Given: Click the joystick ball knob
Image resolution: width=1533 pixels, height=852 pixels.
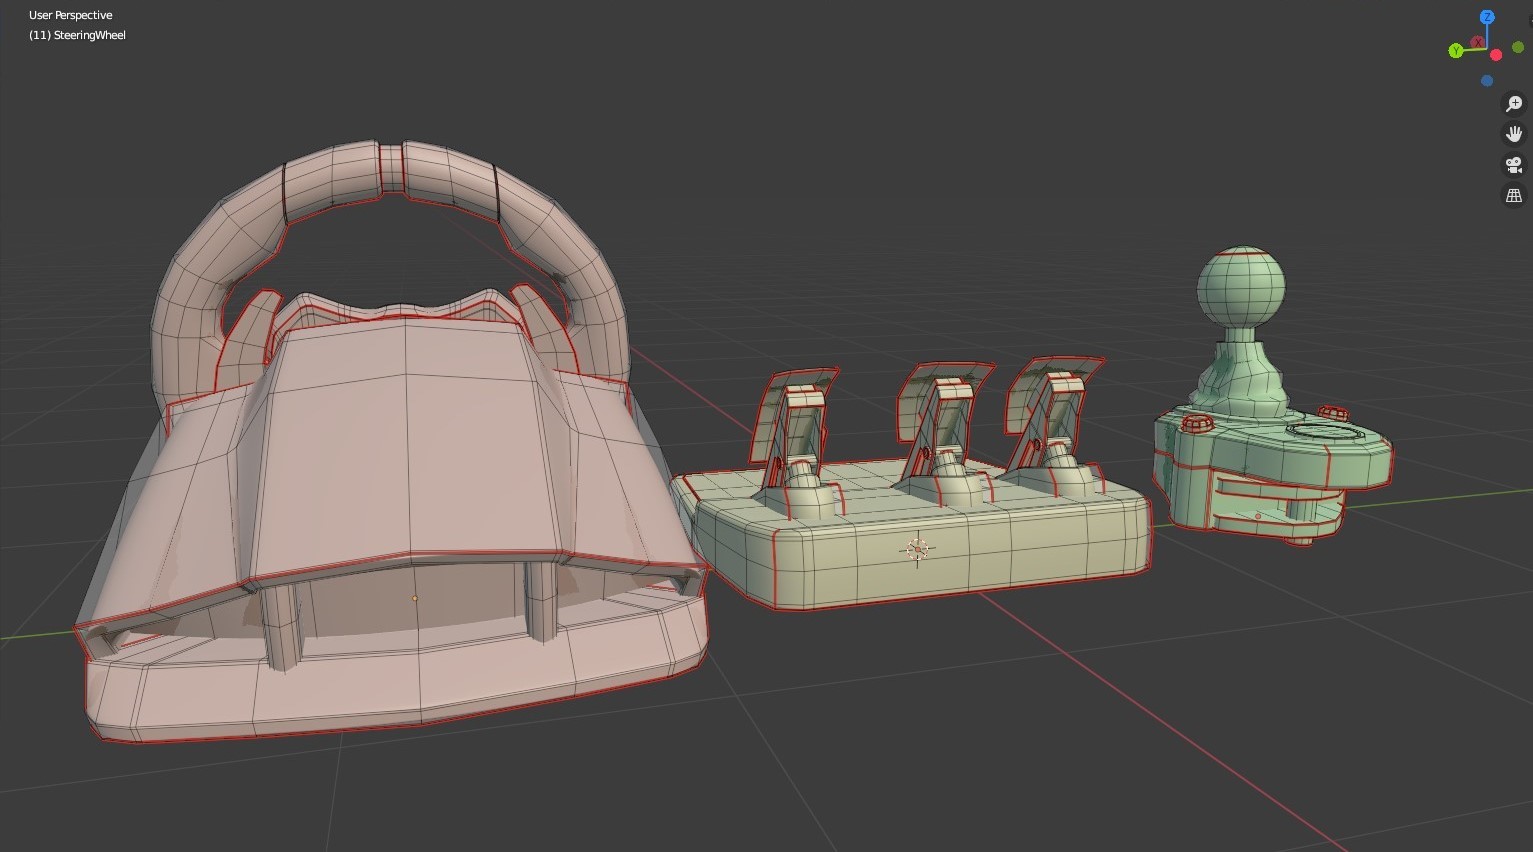Looking at the screenshot, I should coord(1243,285).
